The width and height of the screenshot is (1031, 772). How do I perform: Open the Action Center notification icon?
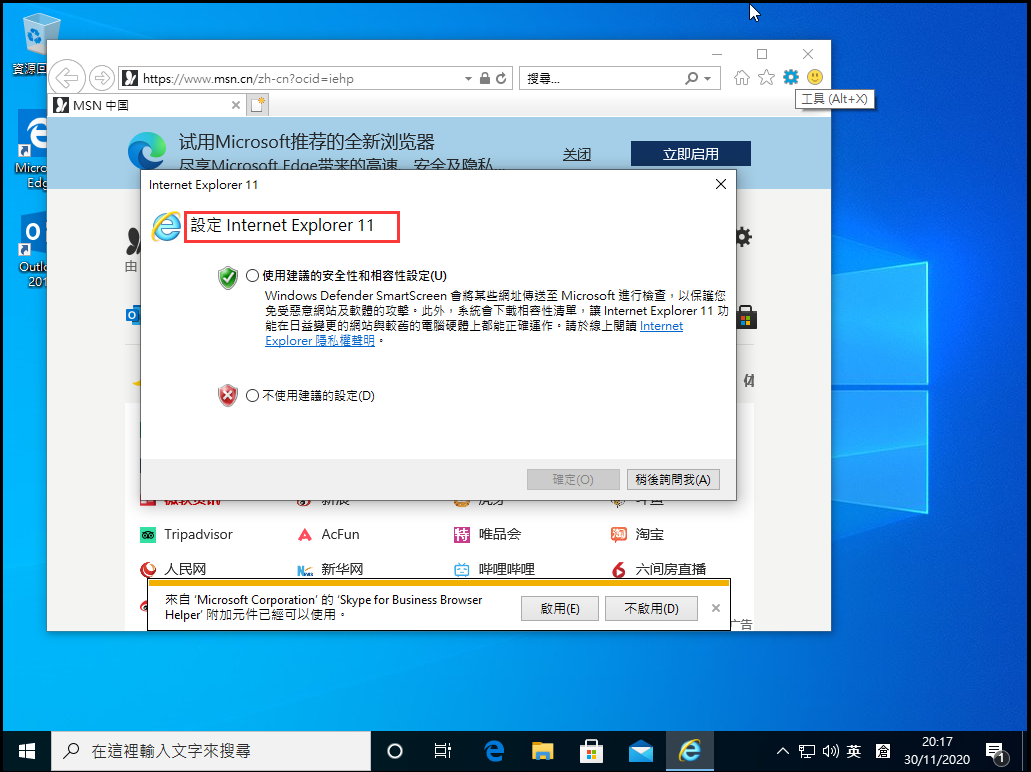click(x=996, y=752)
